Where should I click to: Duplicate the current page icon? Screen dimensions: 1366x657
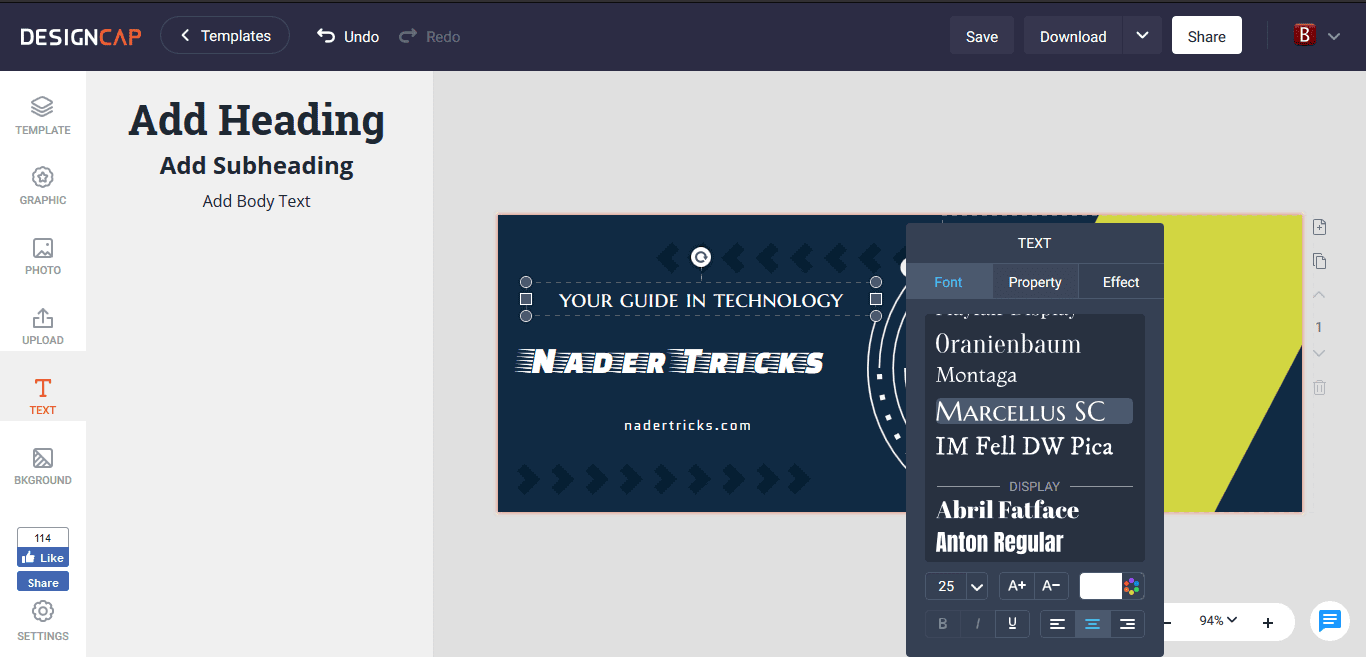point(1320,261)
